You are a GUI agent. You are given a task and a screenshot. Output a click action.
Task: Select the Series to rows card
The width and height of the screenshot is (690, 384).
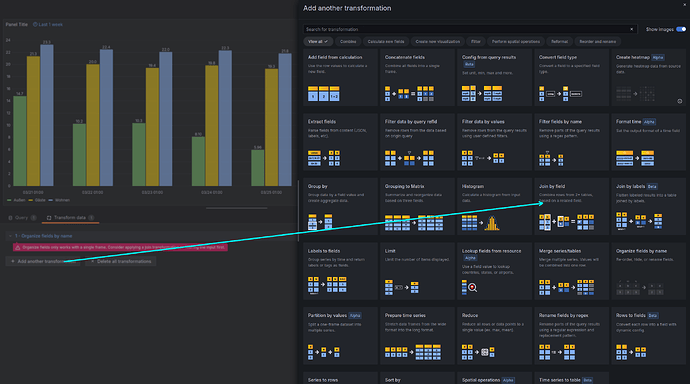340,378
